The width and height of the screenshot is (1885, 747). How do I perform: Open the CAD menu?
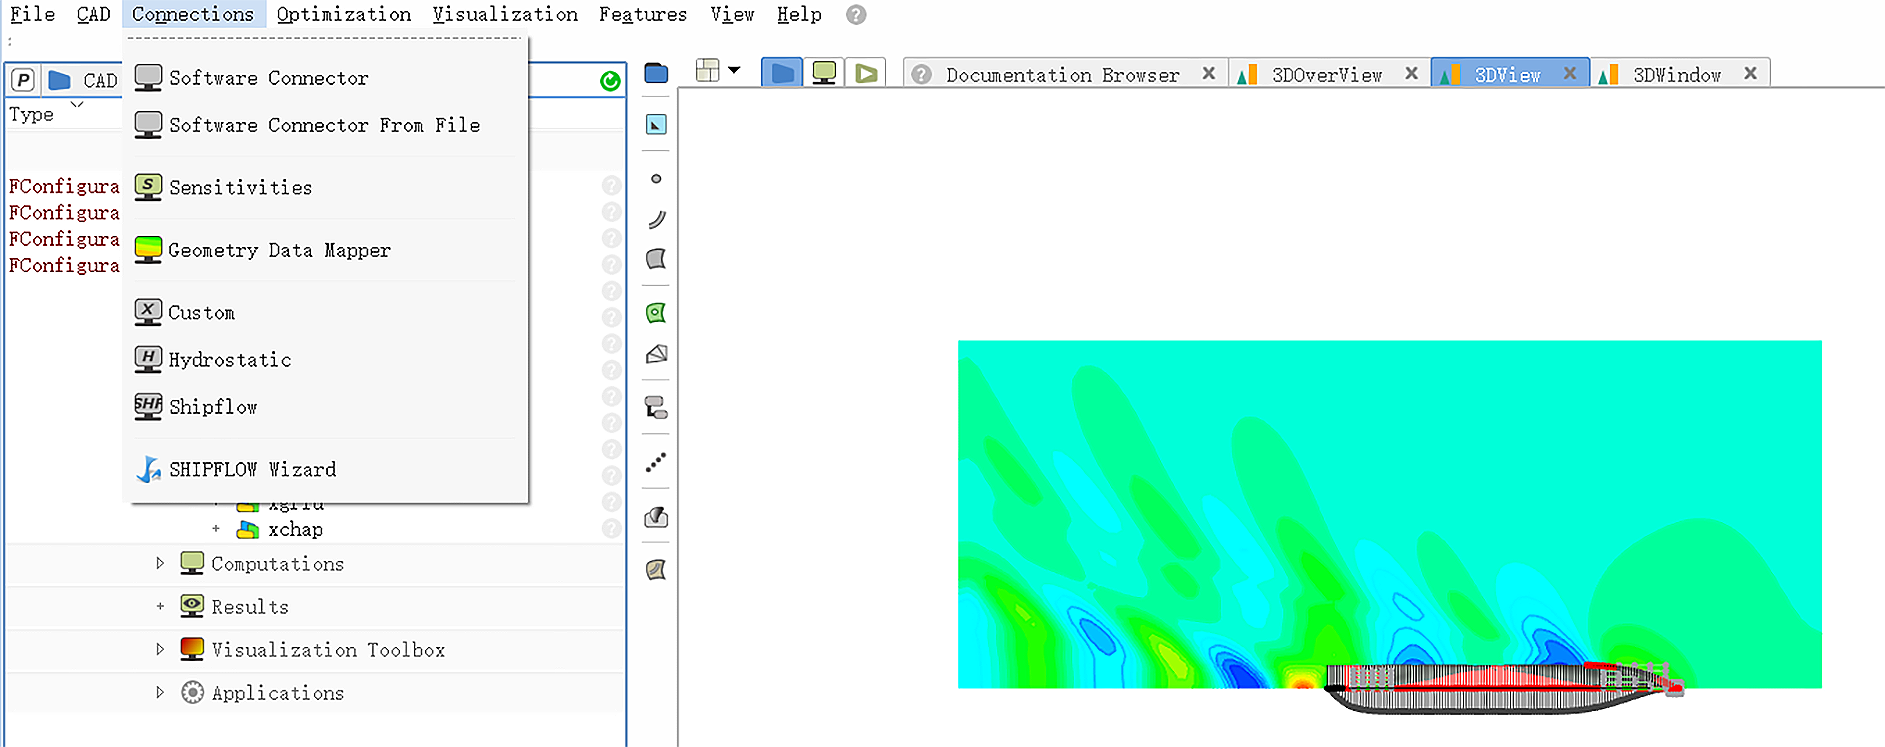93,14
